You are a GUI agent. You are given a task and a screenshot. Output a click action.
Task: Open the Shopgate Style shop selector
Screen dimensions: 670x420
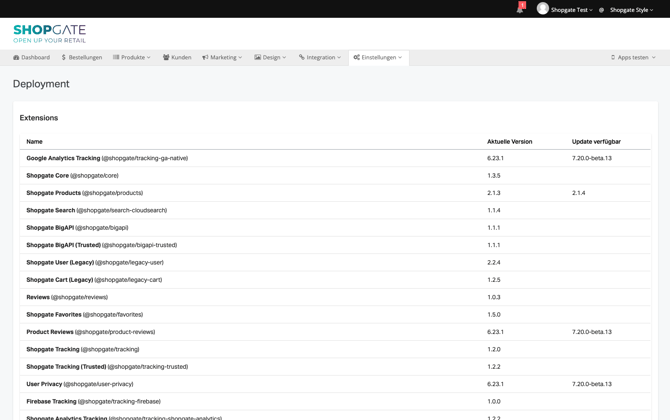coord(632,10)
